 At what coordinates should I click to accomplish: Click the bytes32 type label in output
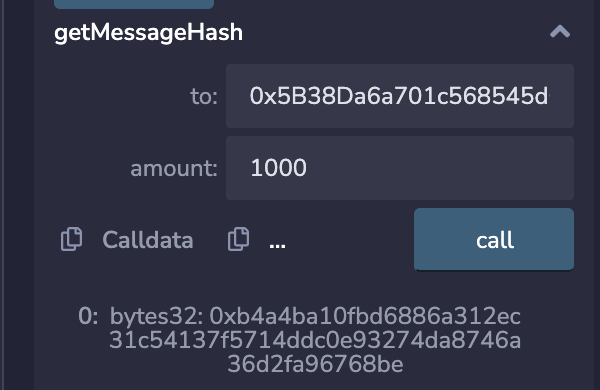(x=156, y=317)
